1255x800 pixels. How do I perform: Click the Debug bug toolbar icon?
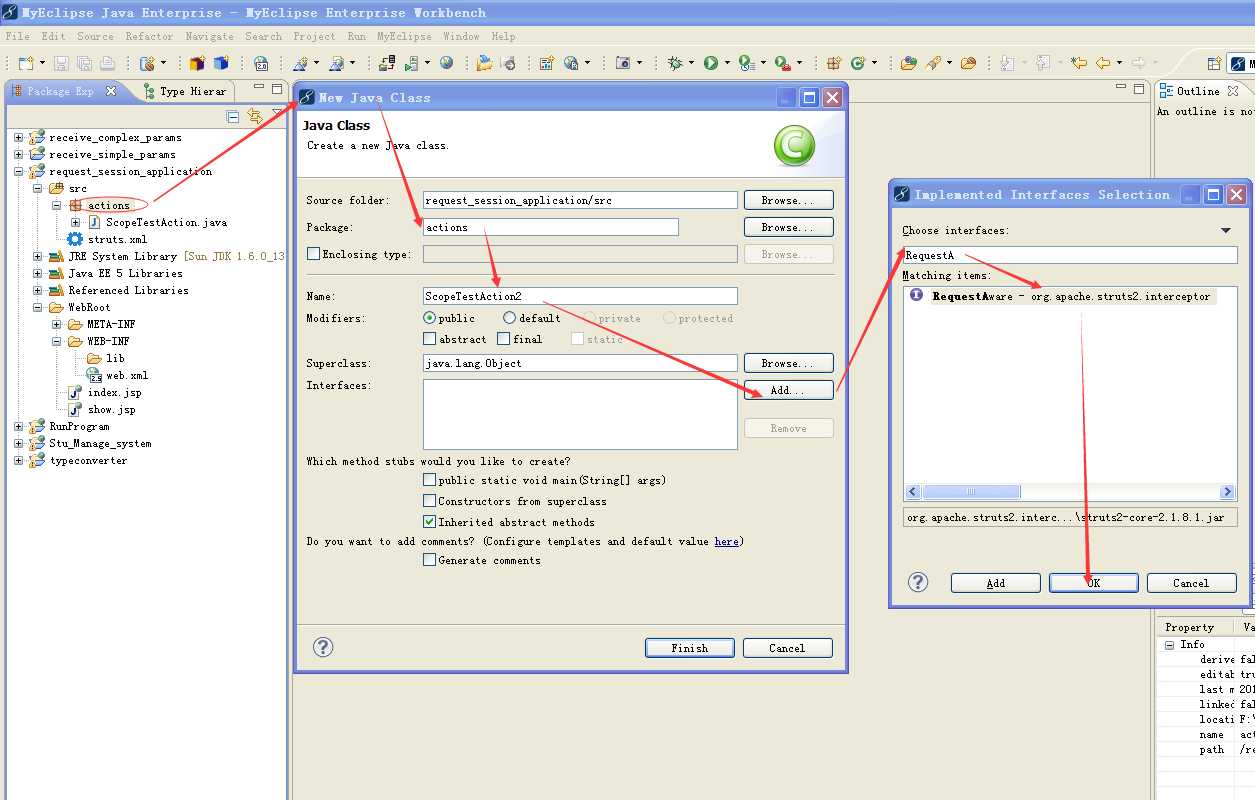coord(676,63)
